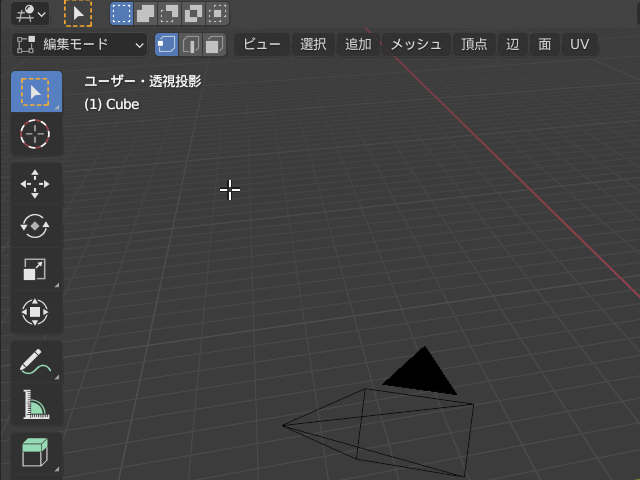
Task: Choose the set new selection mode
Action: click(122, 14)
